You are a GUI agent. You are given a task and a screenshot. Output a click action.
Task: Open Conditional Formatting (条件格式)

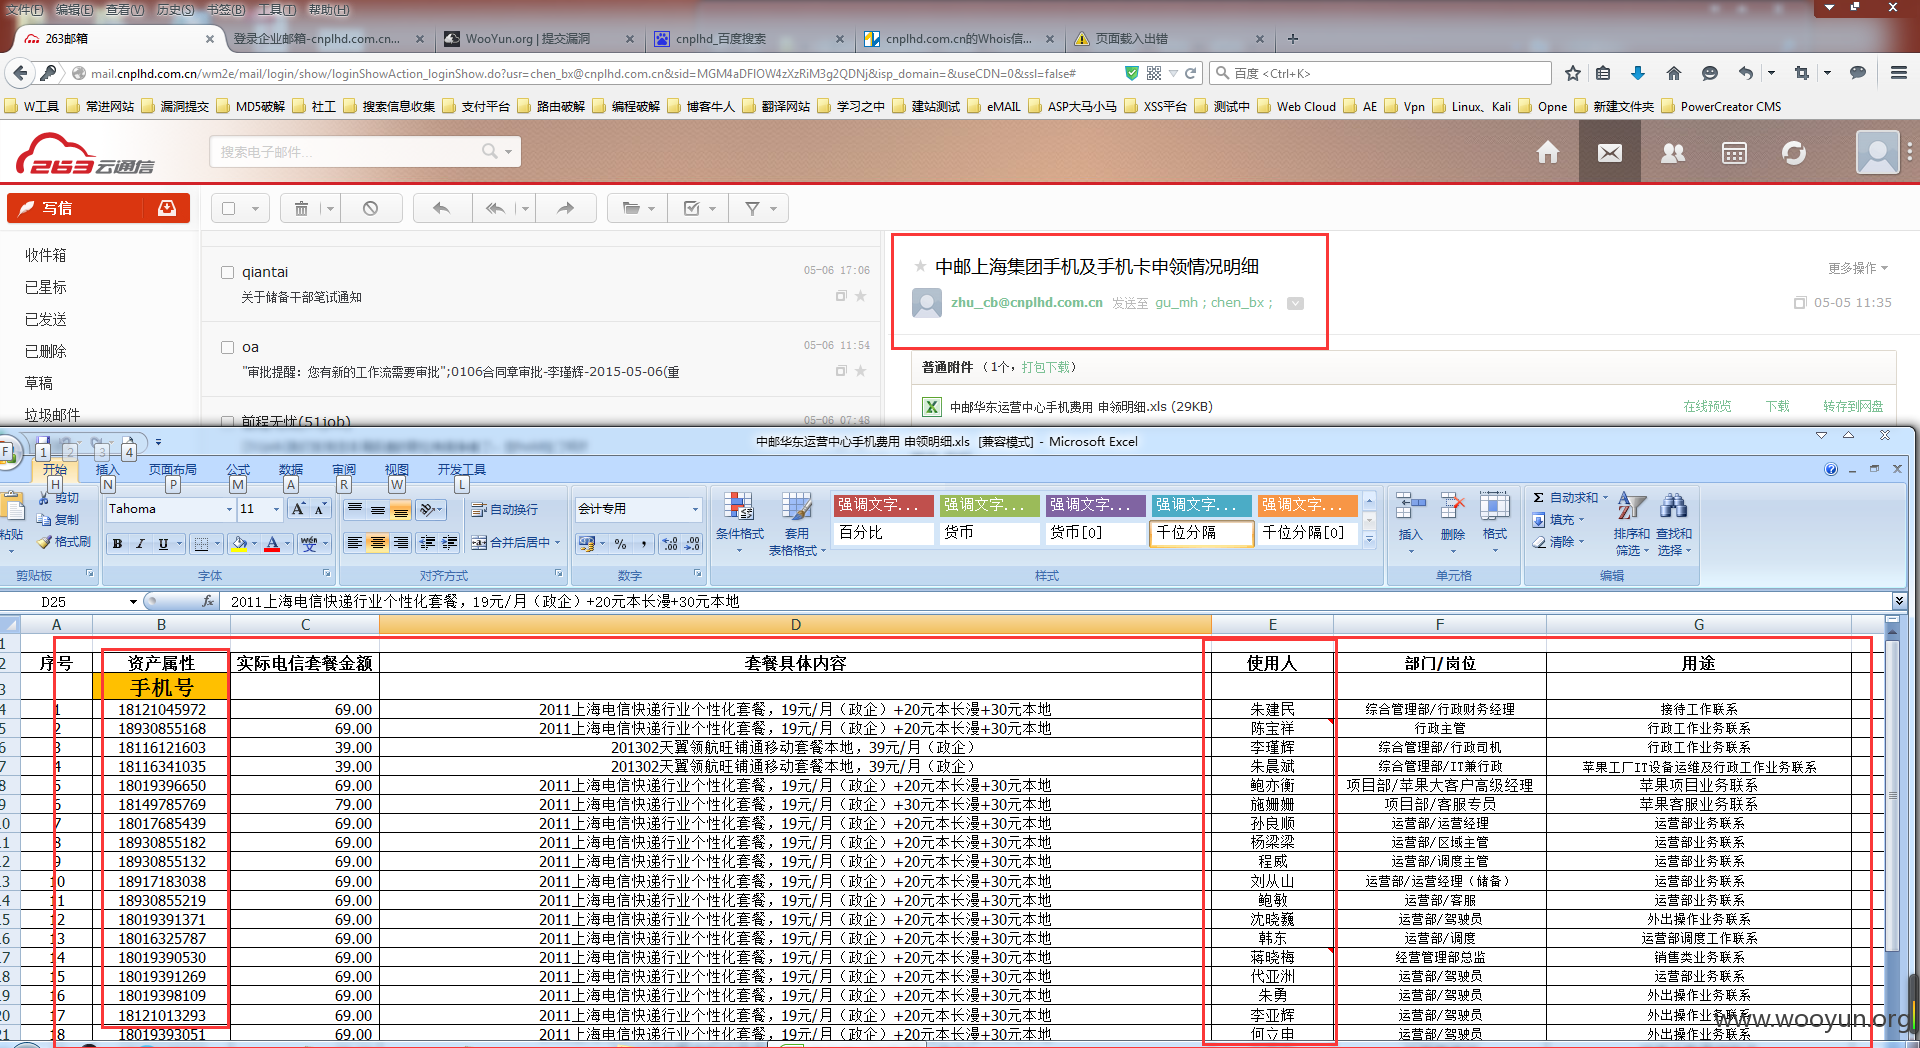(x=740, y=523)
